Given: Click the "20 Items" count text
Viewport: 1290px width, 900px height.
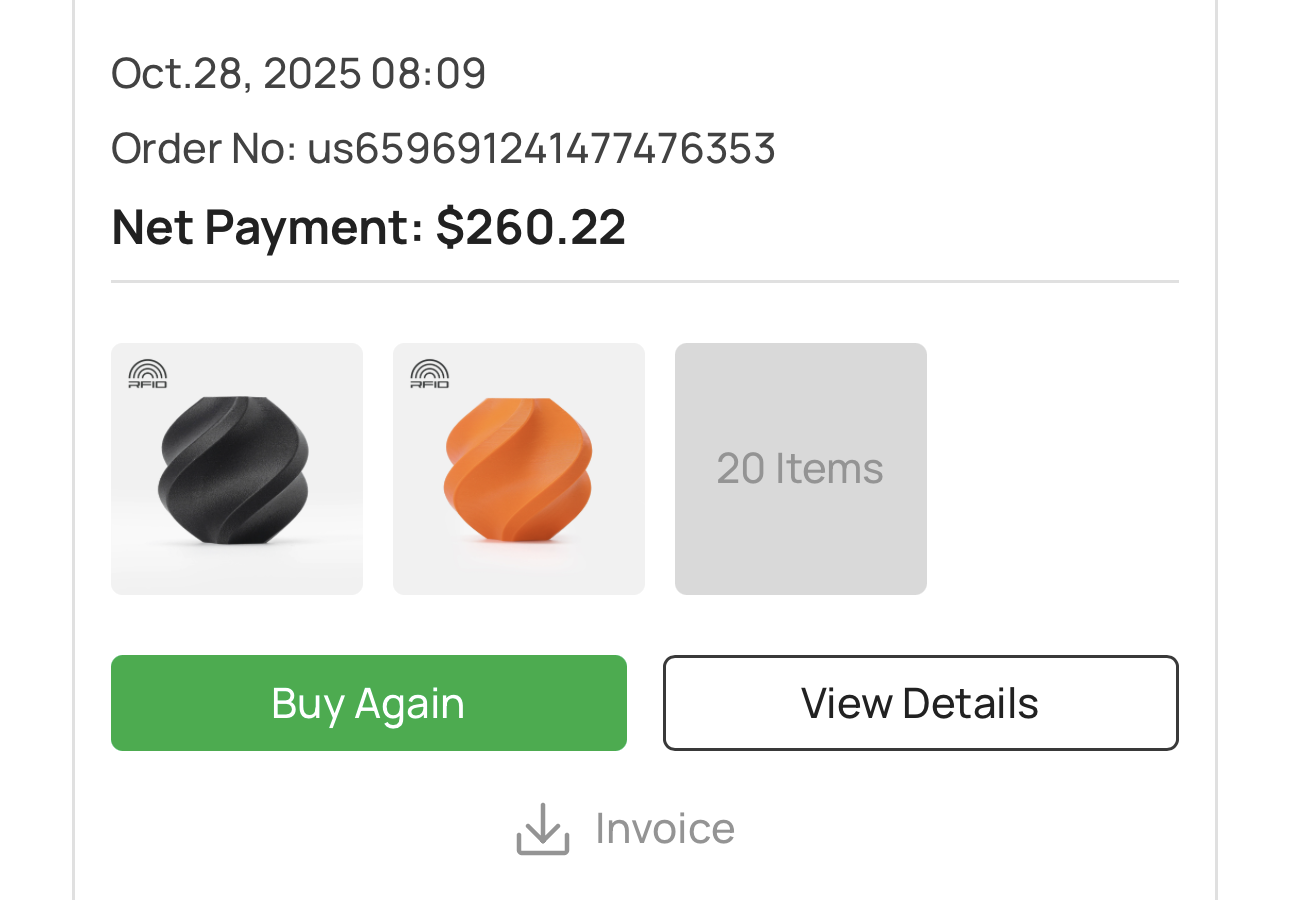Looking at the screenshot, I should pyautogui.click(x=800, y=469).
